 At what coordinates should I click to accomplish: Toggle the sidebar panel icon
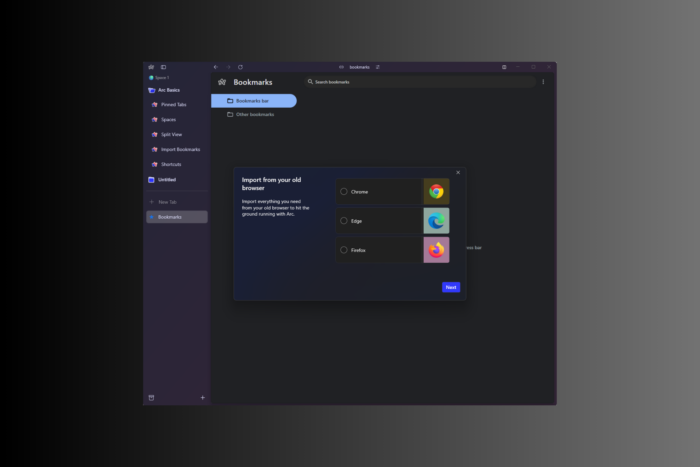coord(163,67)
